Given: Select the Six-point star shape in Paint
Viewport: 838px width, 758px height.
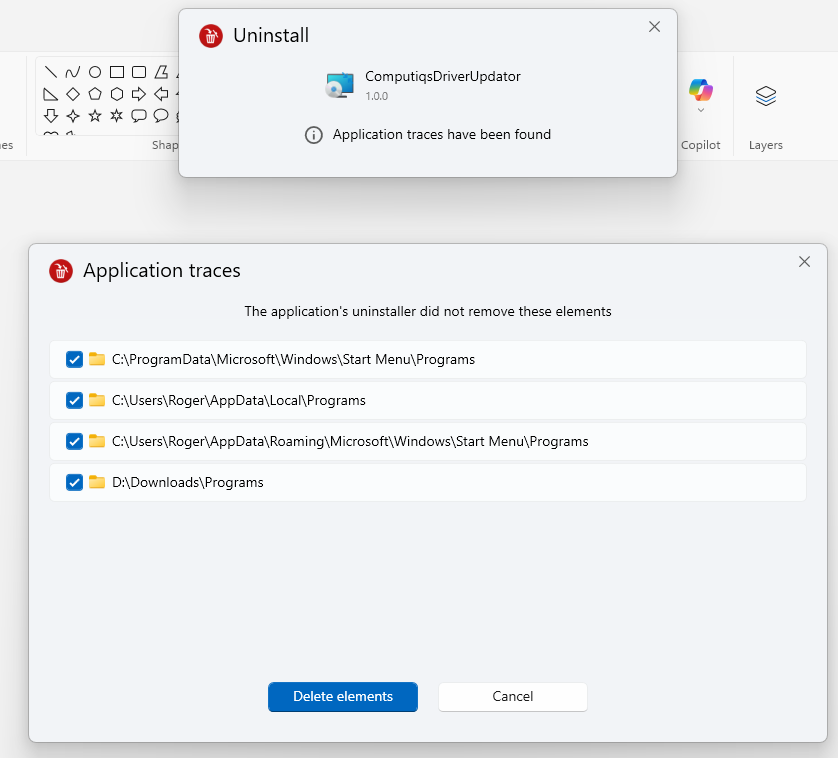Looking at the screenshot, I should coord(117,115).
